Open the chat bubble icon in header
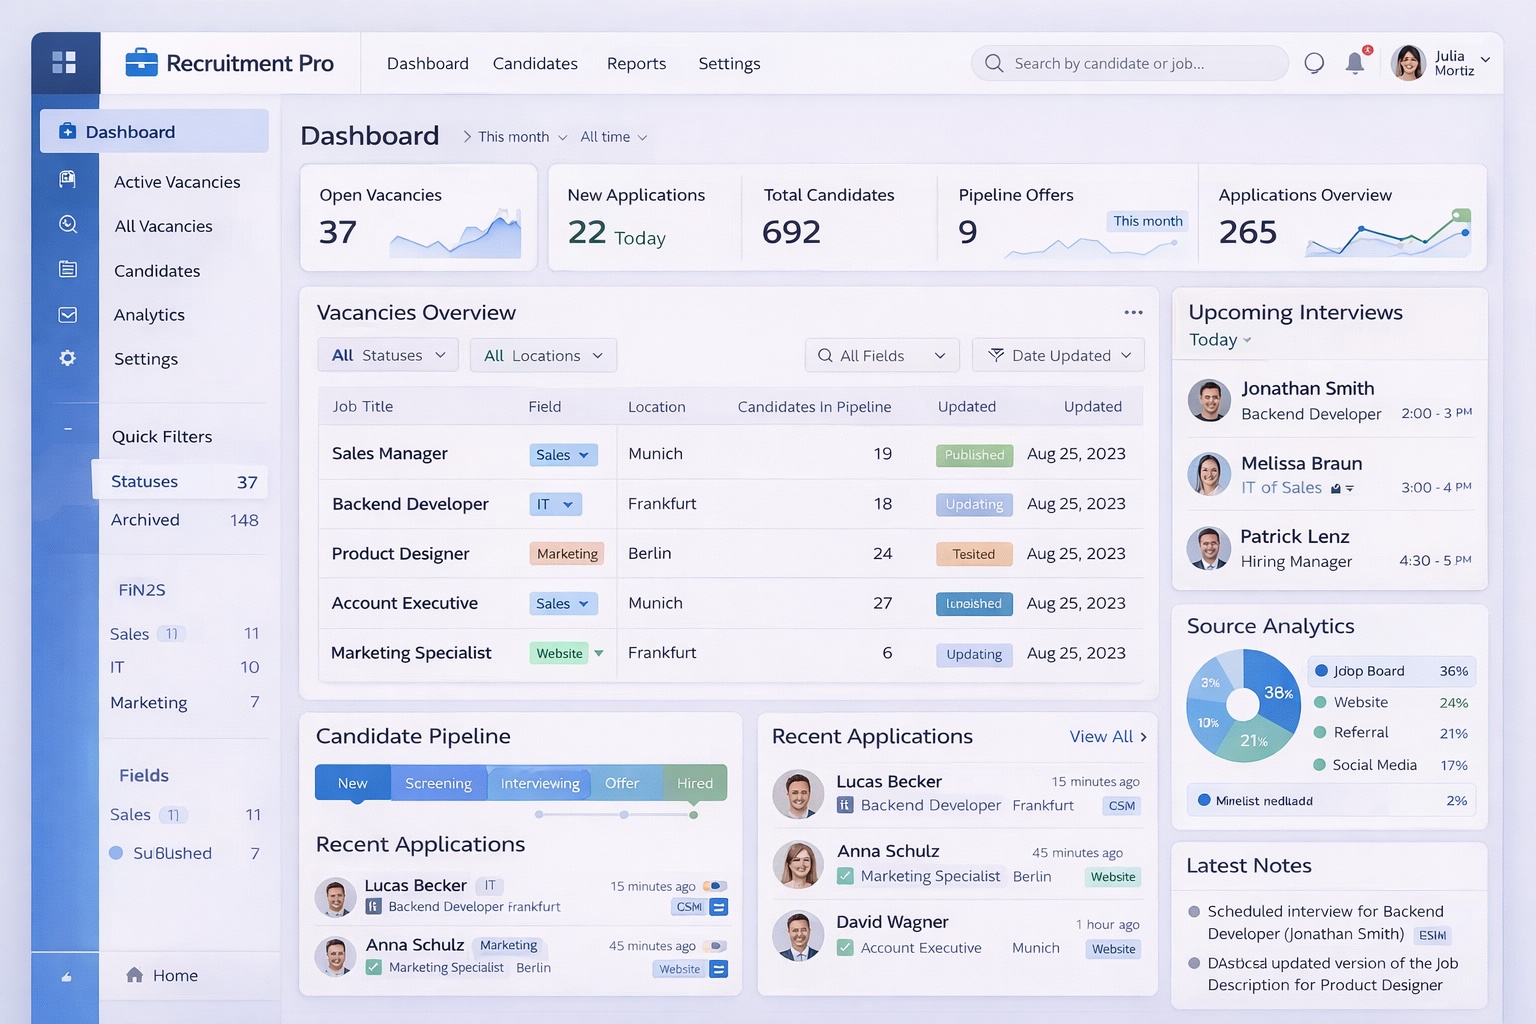Viewport: 1536px width, 1024px height. 1313,62
